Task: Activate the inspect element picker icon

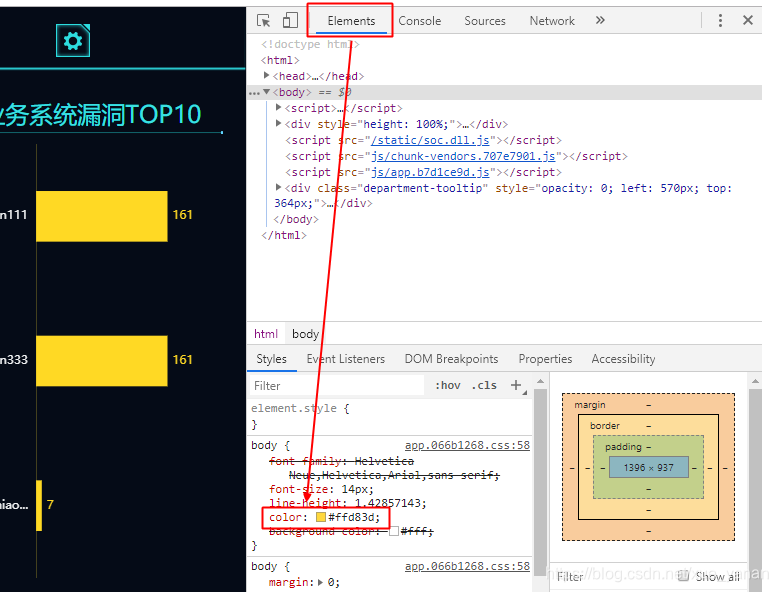Action: [x=263, y=20]
